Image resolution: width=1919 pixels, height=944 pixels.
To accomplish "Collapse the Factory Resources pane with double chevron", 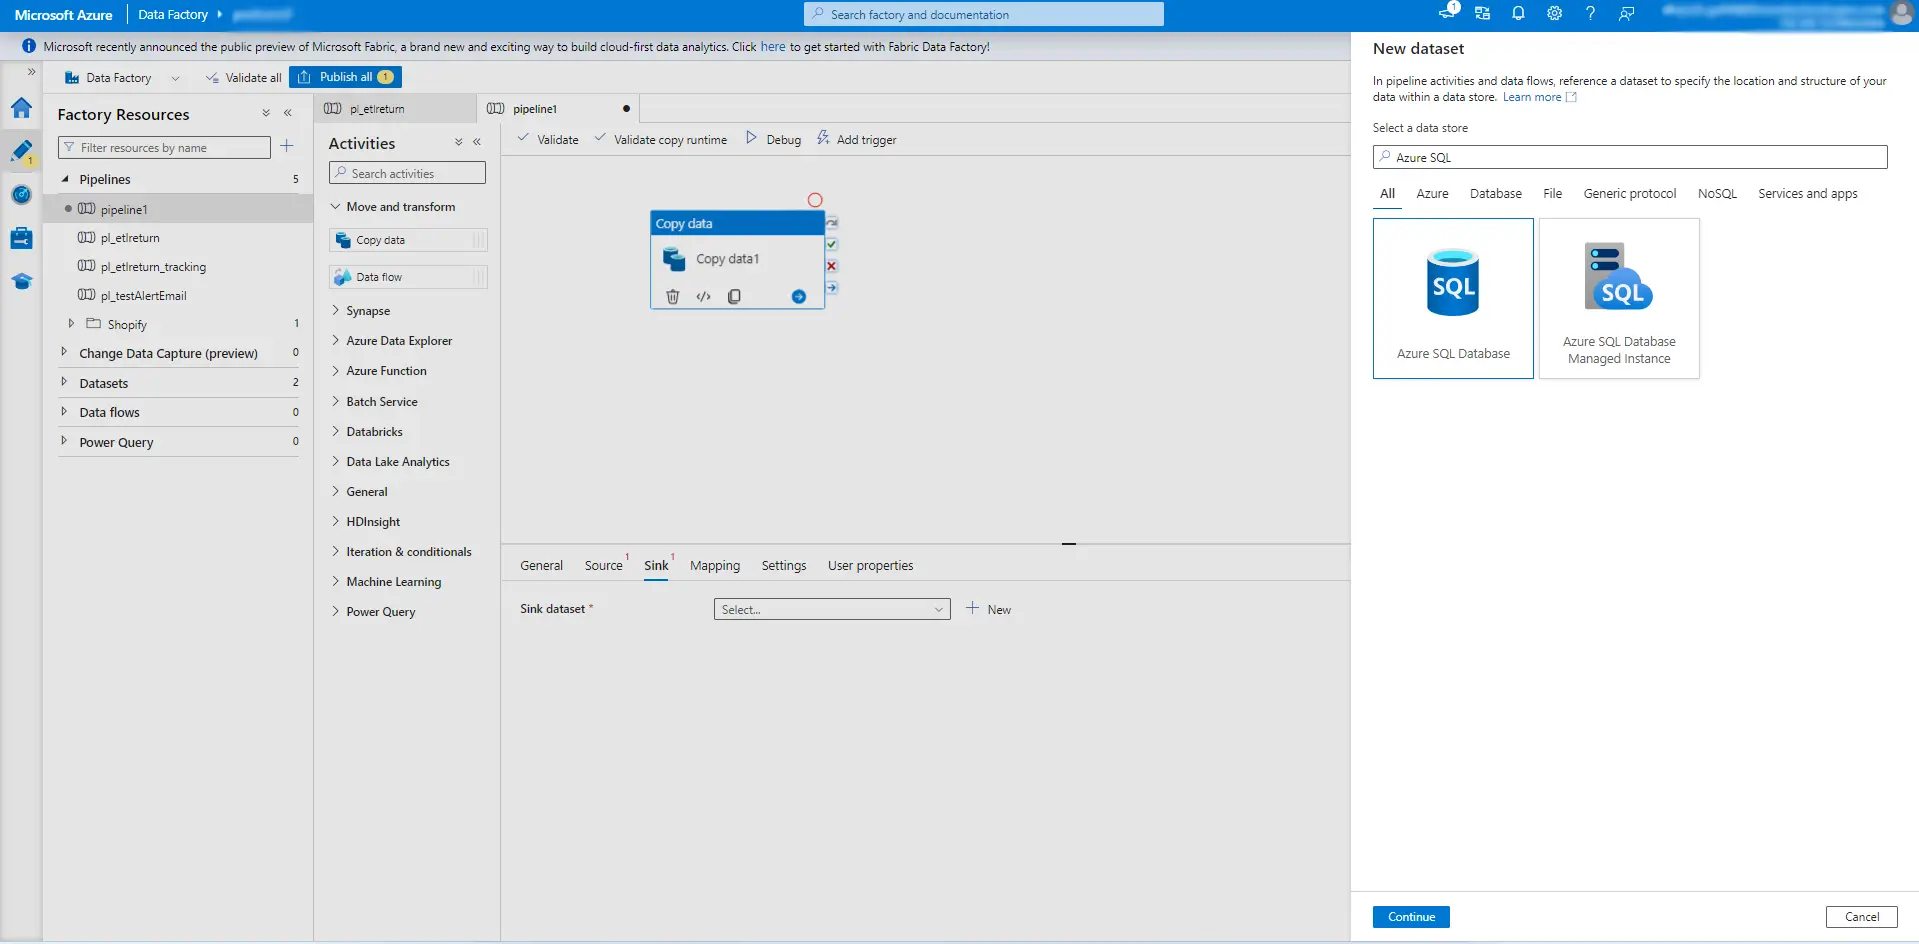I will 288,114.
